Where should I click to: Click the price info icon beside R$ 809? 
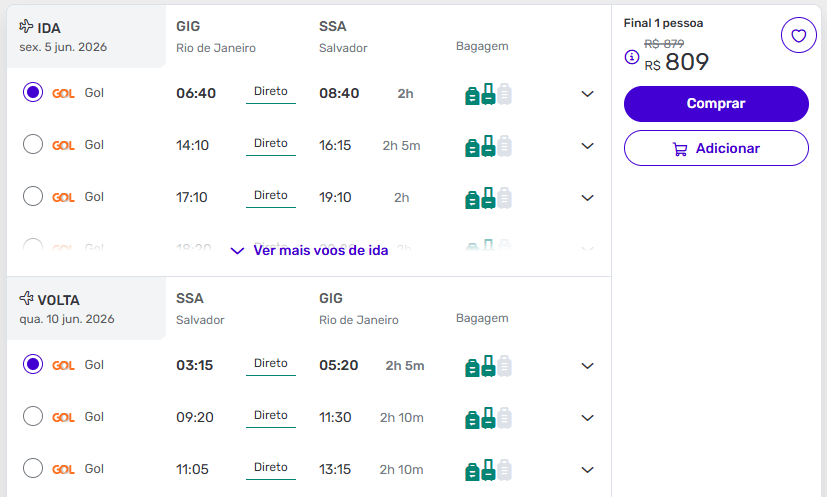click(x=631, y=57)
